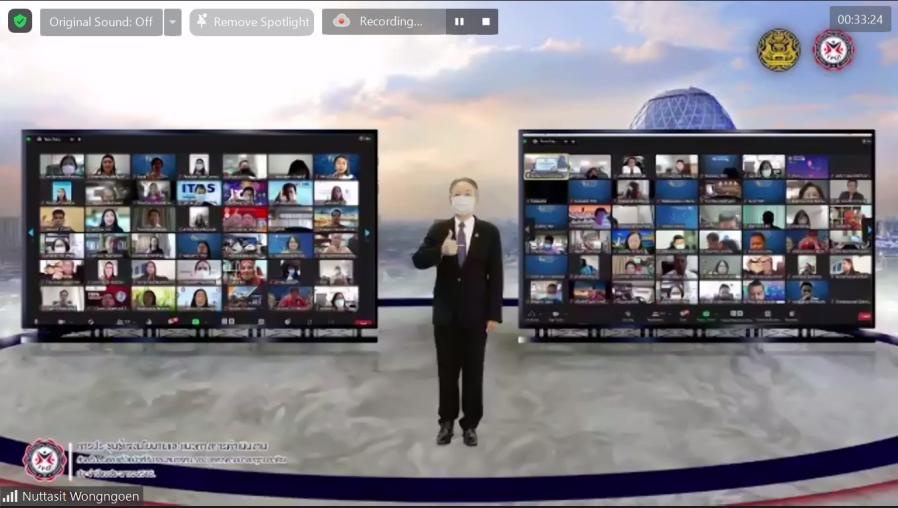Click the red circular logo beside the gold emblem

click(833, 50)
